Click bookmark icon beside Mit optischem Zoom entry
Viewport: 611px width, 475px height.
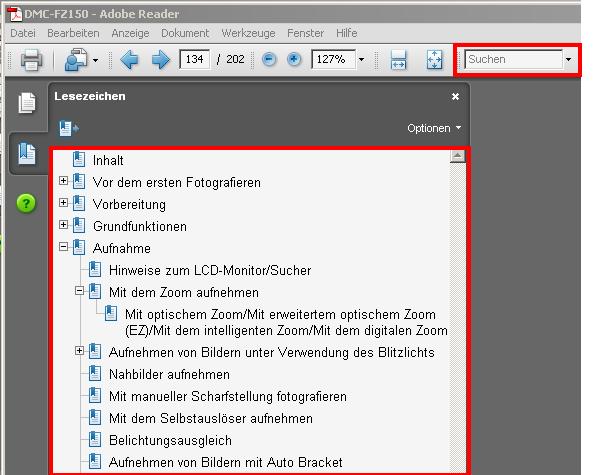111,313
